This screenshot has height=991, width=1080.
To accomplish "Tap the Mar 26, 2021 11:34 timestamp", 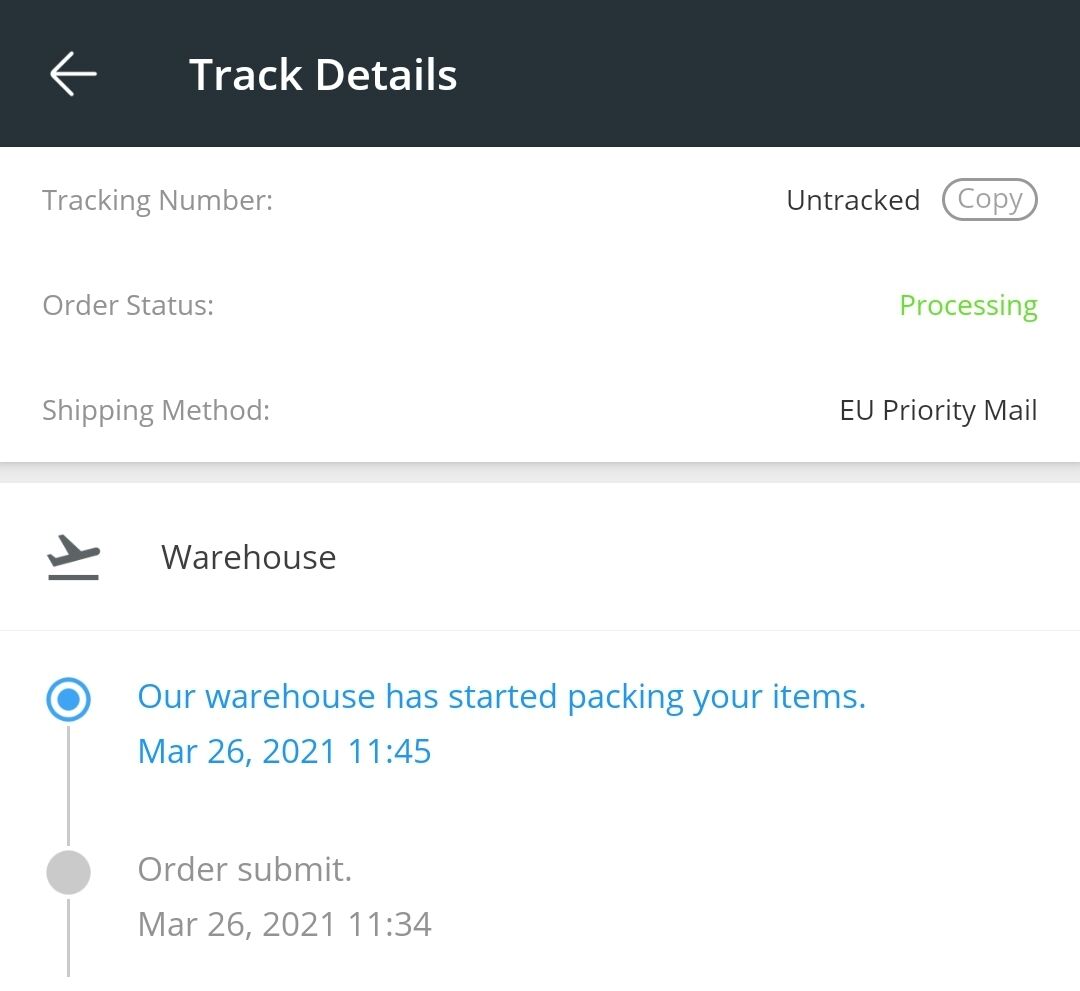I will click(284, 925).
